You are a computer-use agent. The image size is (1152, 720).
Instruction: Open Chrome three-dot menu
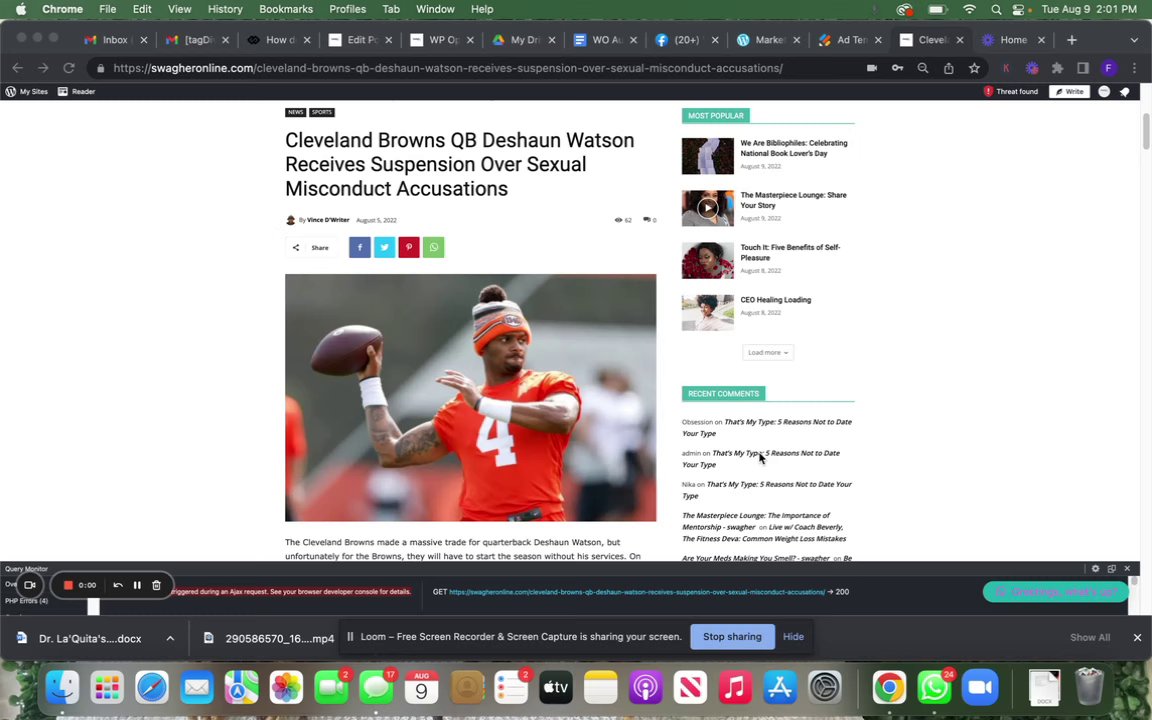point(1134,68)
